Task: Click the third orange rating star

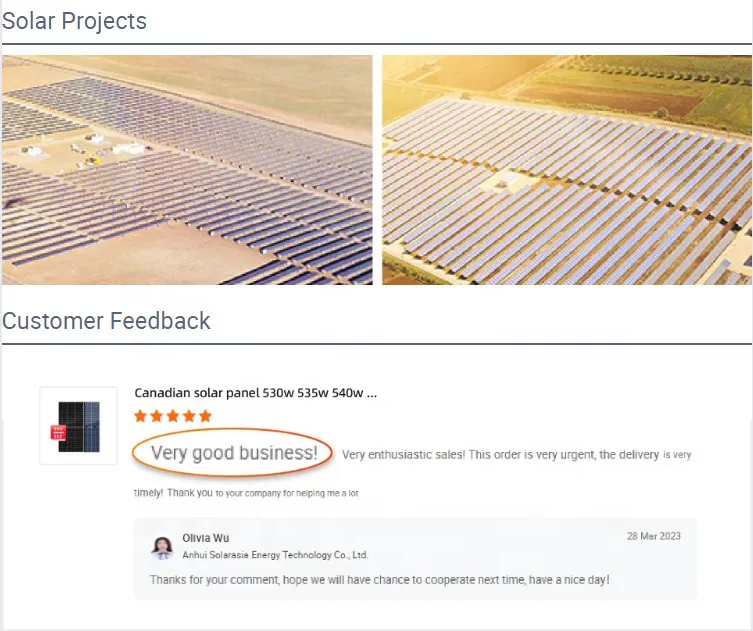Action: point(173,416)
